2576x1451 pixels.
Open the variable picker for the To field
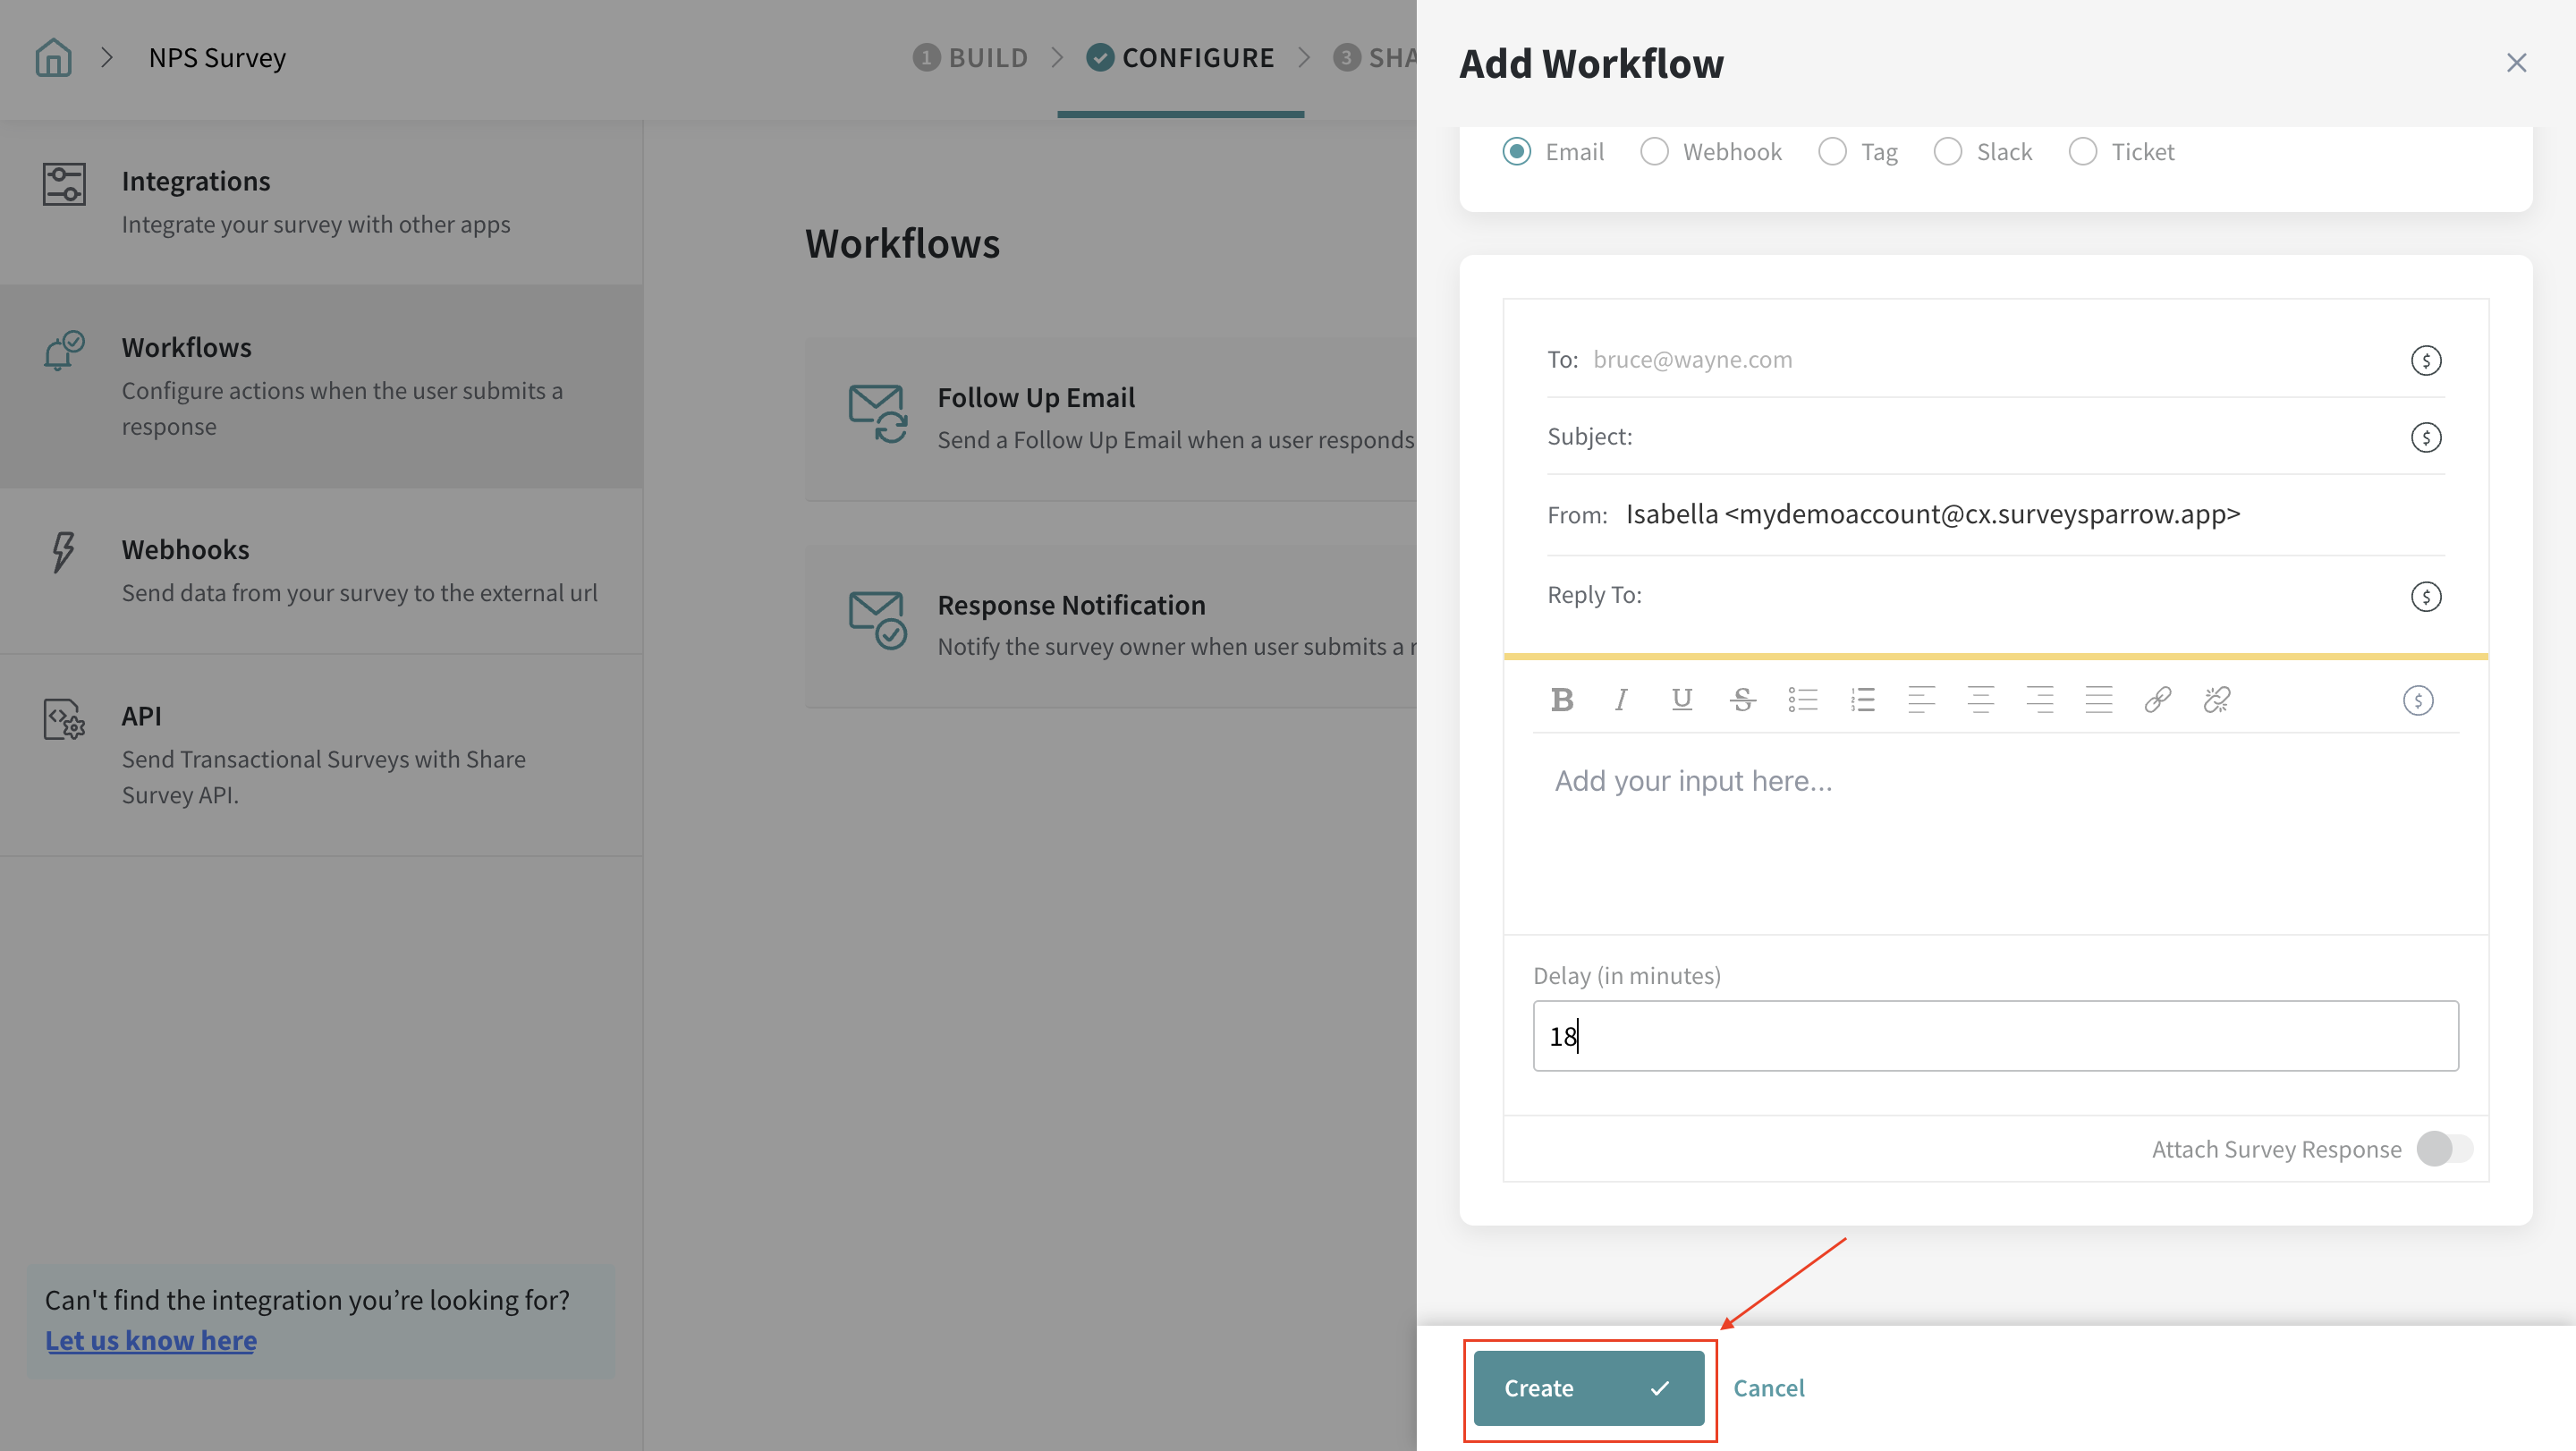2425,360
